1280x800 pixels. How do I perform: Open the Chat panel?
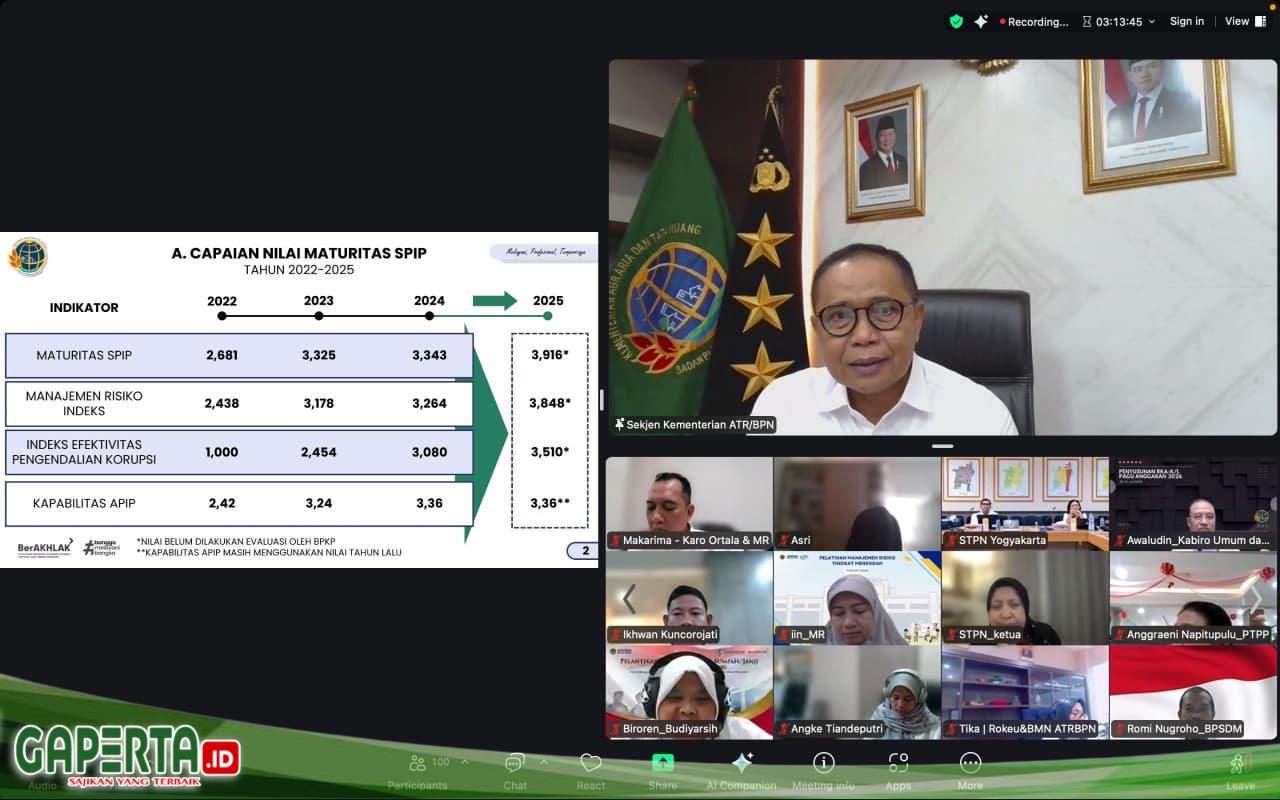tap(515, 765)
